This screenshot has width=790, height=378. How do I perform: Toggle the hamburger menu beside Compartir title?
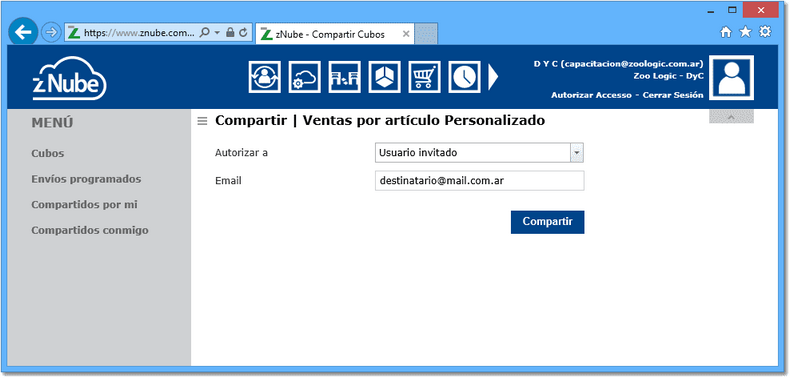click(202, 121)
